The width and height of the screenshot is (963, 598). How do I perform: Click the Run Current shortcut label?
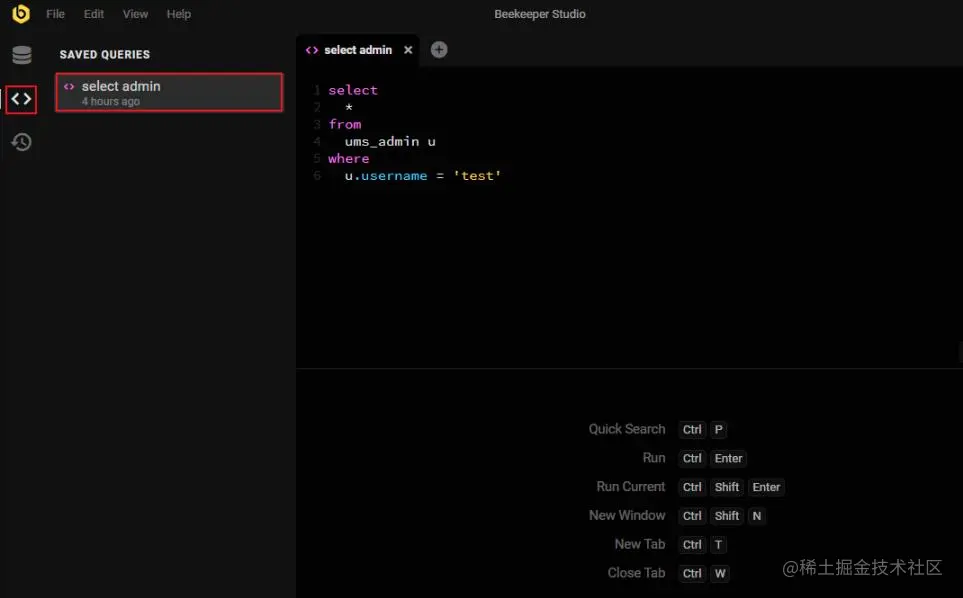click(x=630, y=487)
